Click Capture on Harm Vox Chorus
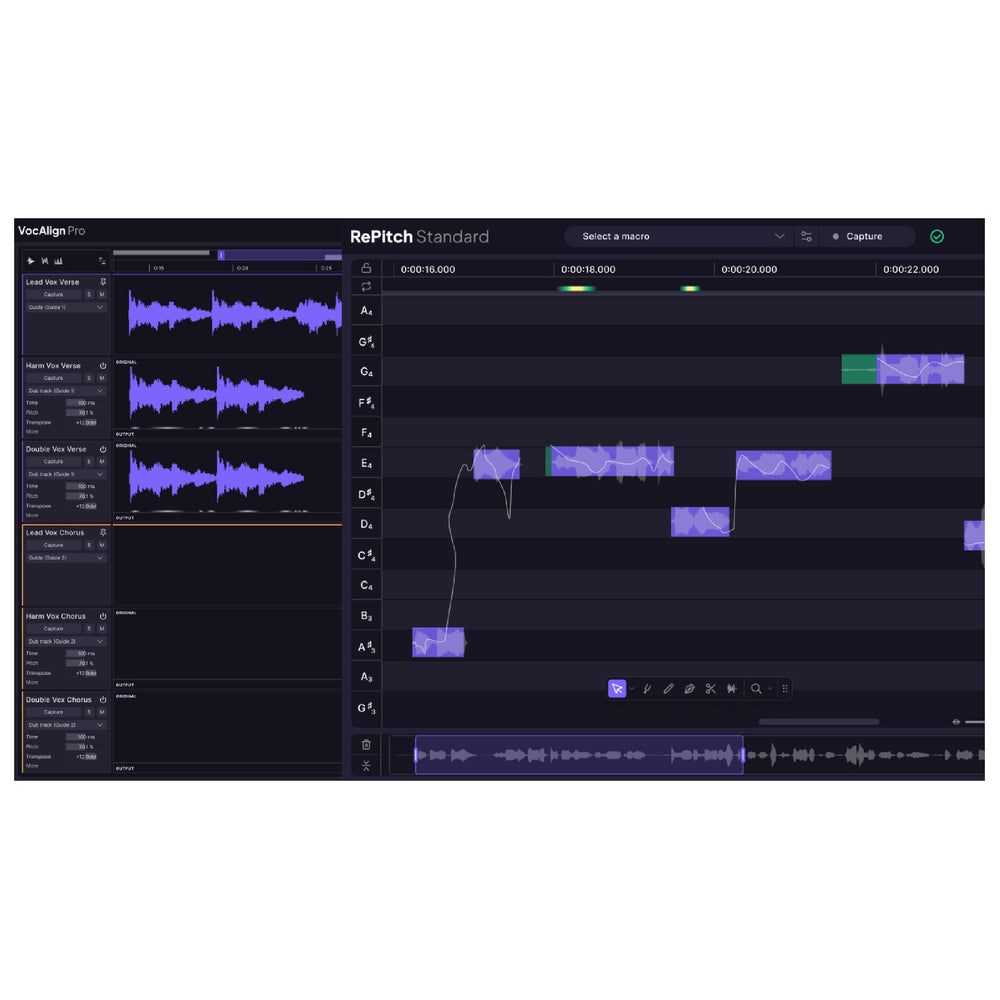Screen dimensions: 1000x1000 (x=54, y=629)
